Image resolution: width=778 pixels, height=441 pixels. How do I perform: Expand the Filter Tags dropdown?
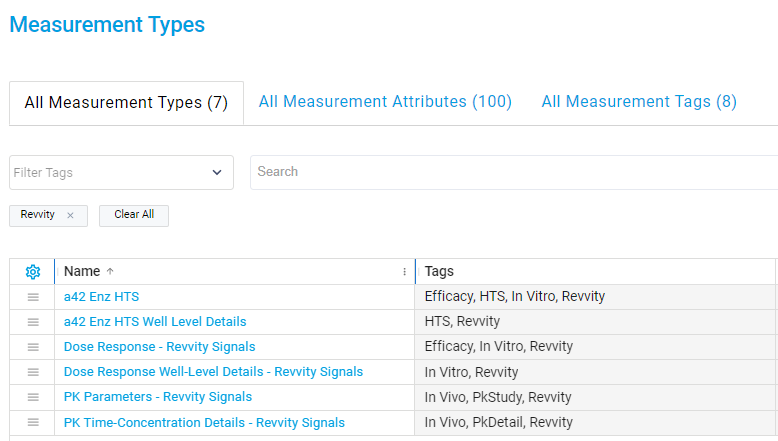(217, 172)
